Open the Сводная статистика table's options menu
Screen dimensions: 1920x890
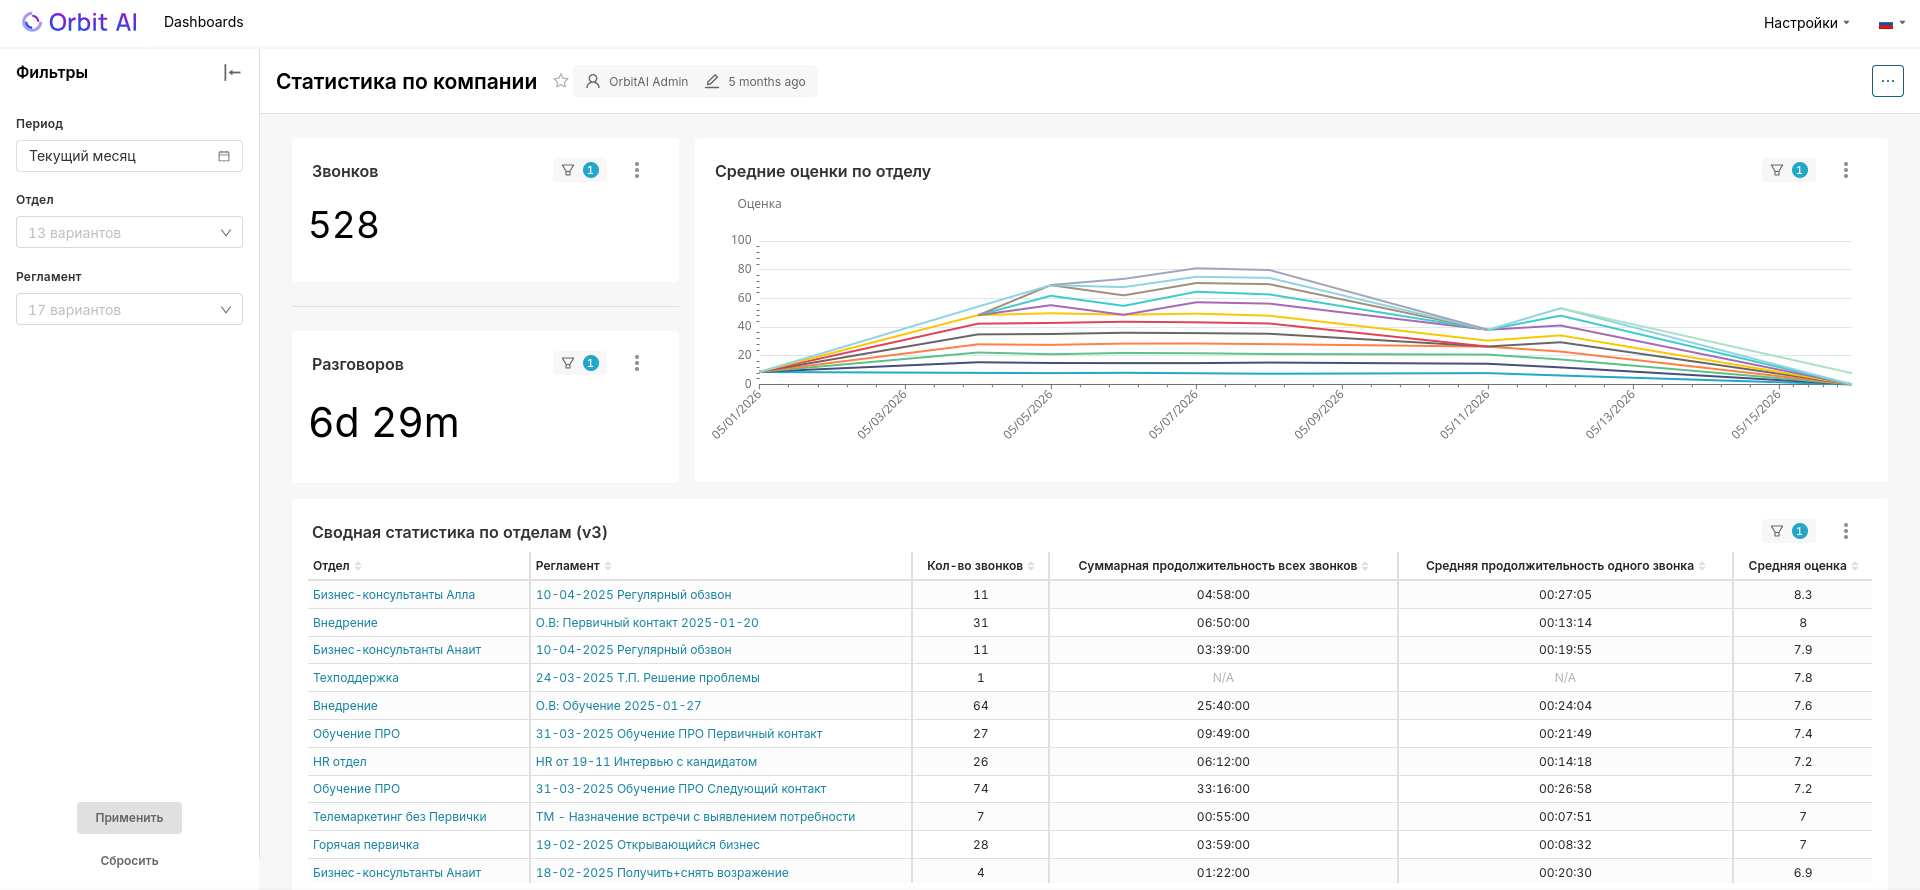(x=1846, y=531)
